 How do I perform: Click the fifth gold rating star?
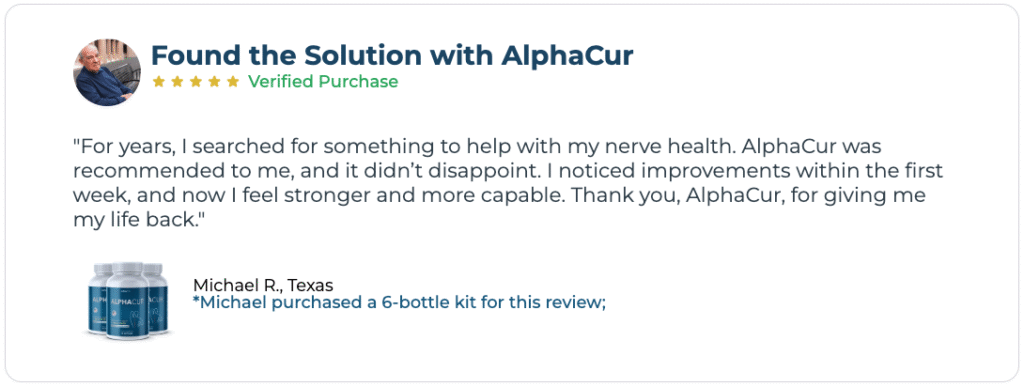pos(233,82)
